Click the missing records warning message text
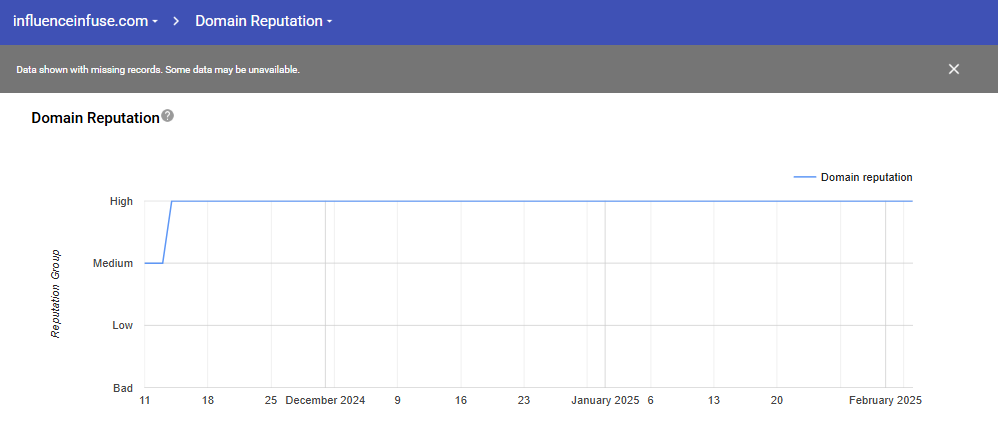The width and height of the screenshot is (998, 437). [x=158, y=70]
